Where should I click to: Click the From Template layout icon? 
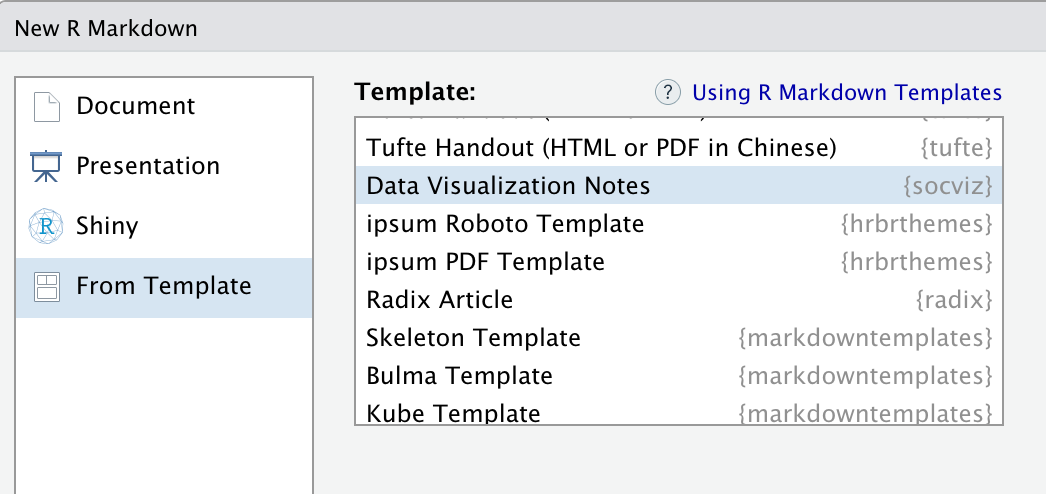tap(47, 287)
